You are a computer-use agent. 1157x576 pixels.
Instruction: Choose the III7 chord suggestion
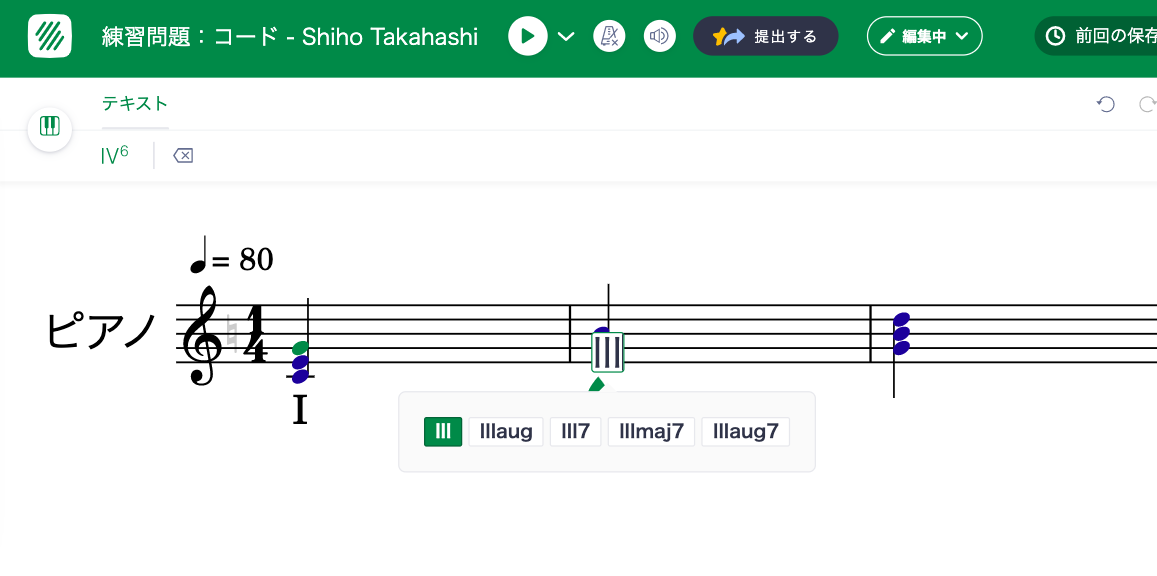pos(575,432)
